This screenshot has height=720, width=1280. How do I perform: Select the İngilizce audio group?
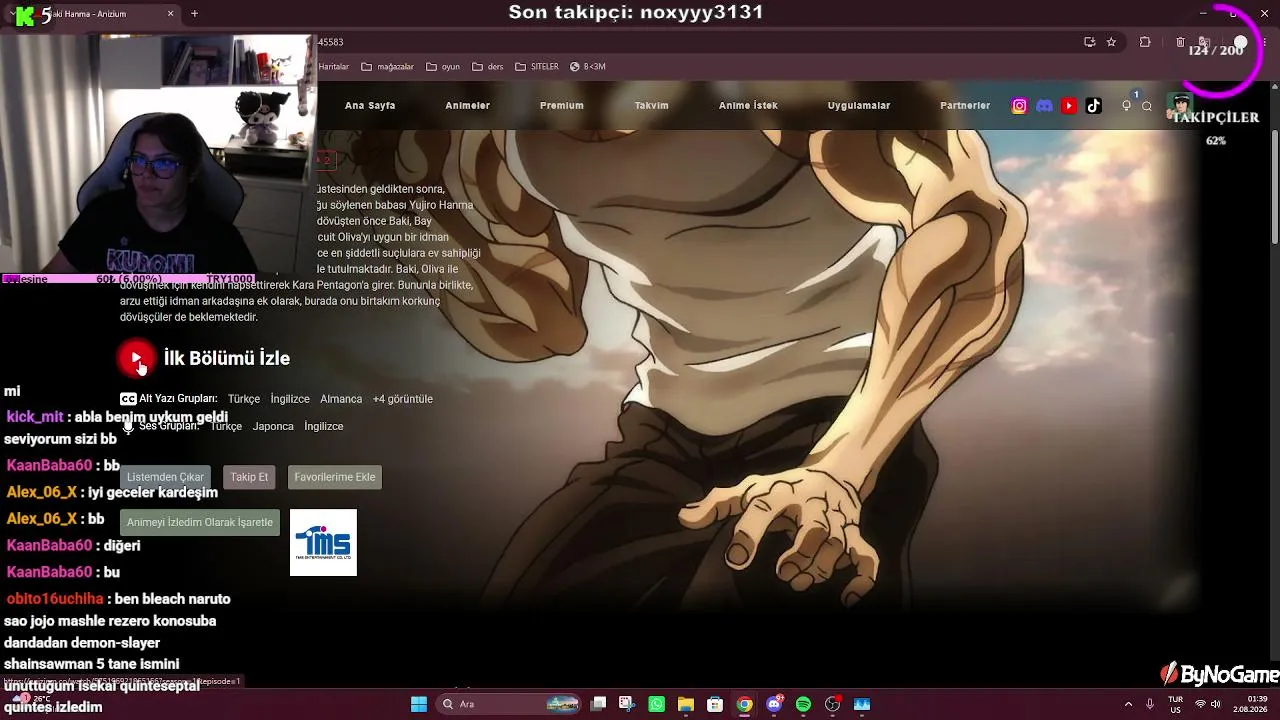324,426
